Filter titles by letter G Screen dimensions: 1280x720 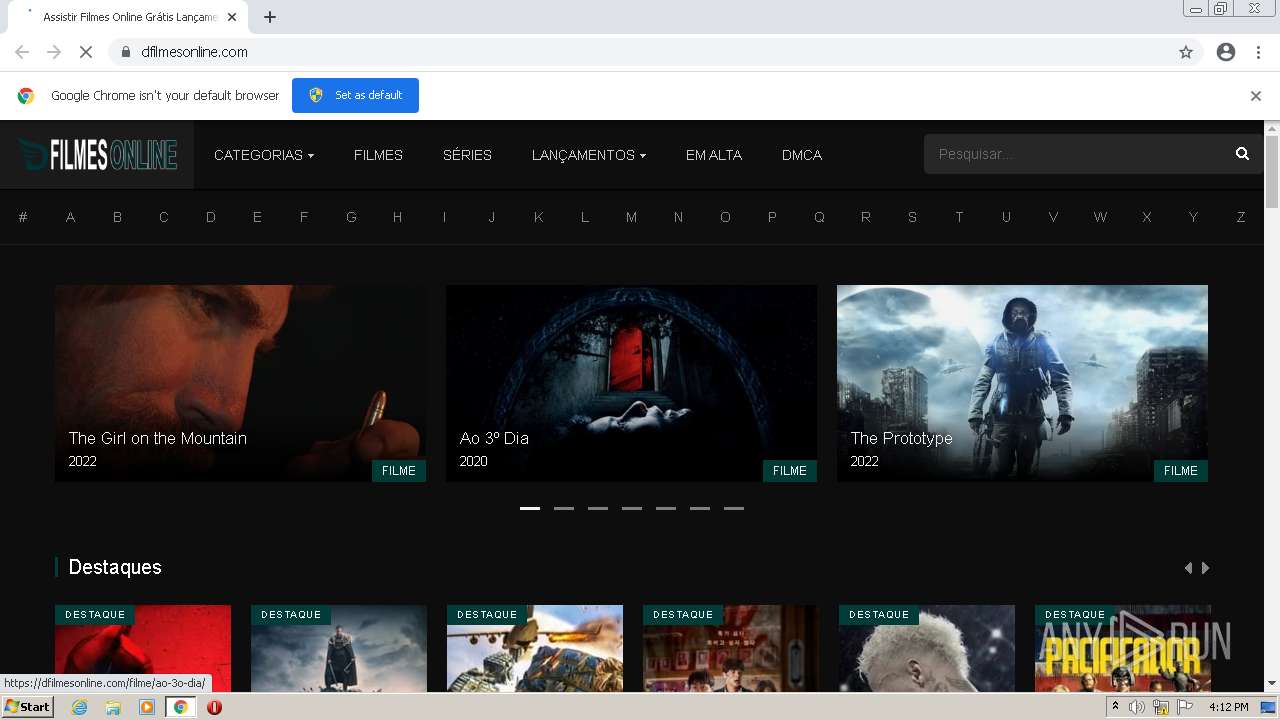point(351,217)
